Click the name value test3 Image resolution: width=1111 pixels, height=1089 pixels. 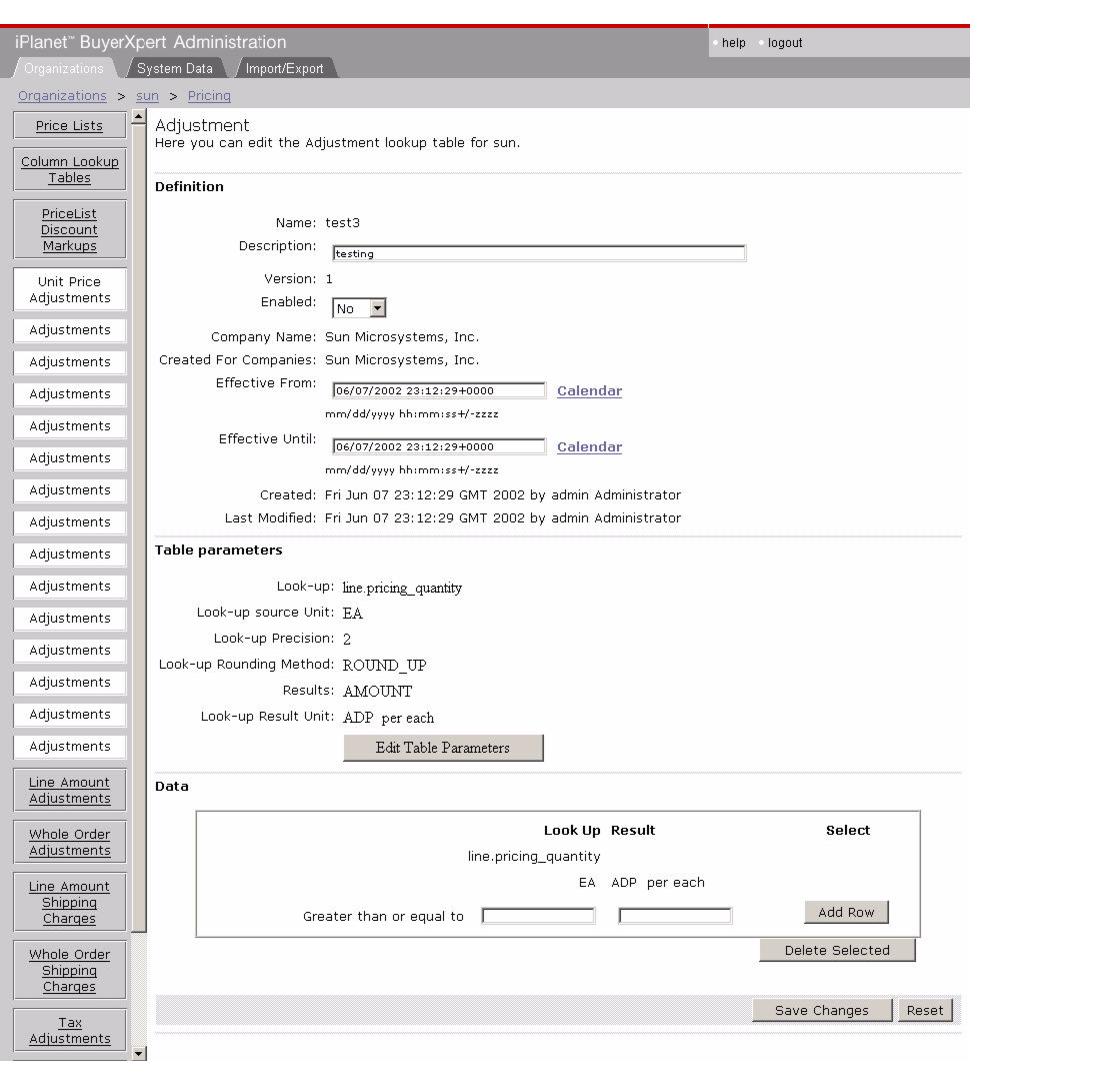(343, 223)
